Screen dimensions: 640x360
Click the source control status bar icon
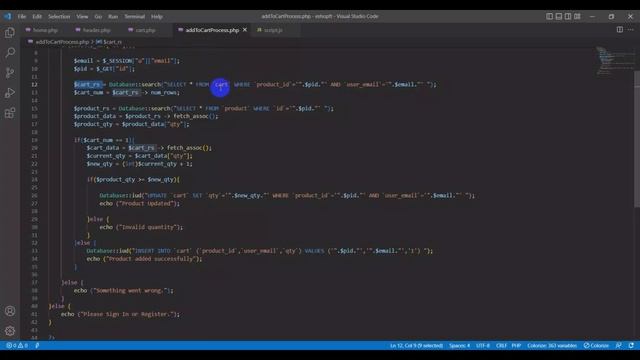(37, 345)
